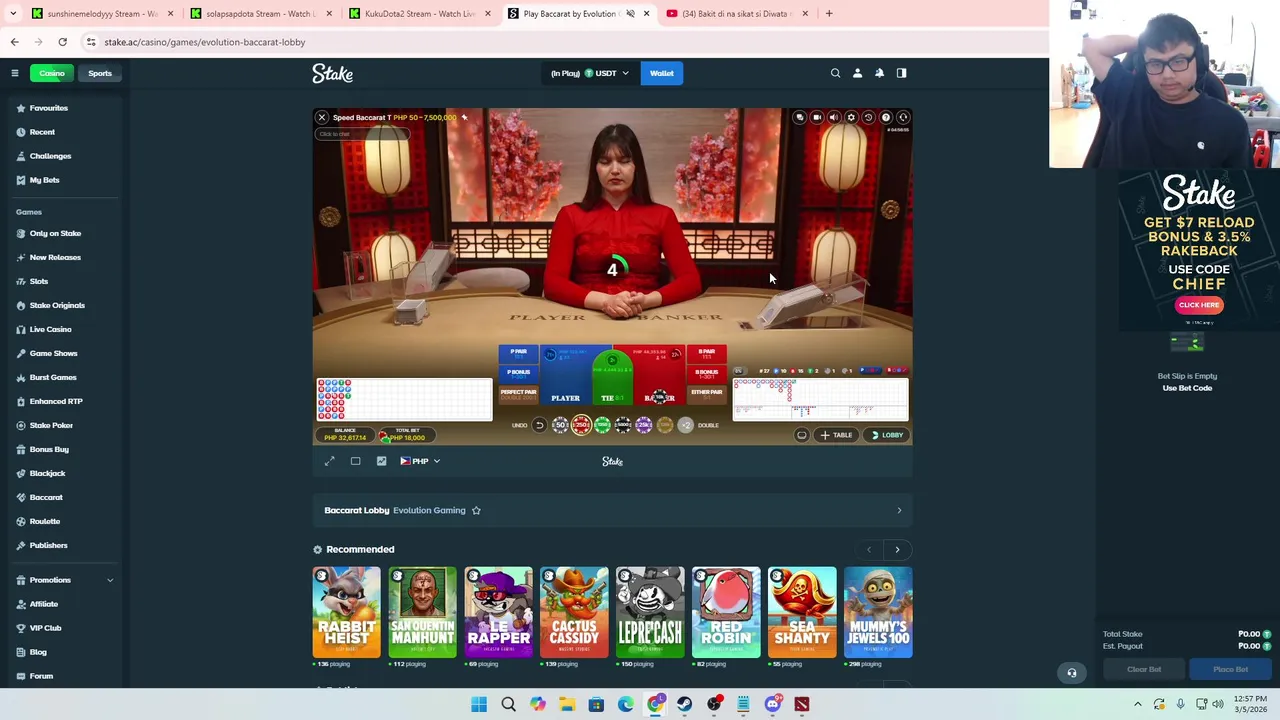Open the USDT balance dropdown
This screenshot has height=720, width=1280.
[590, 73]
